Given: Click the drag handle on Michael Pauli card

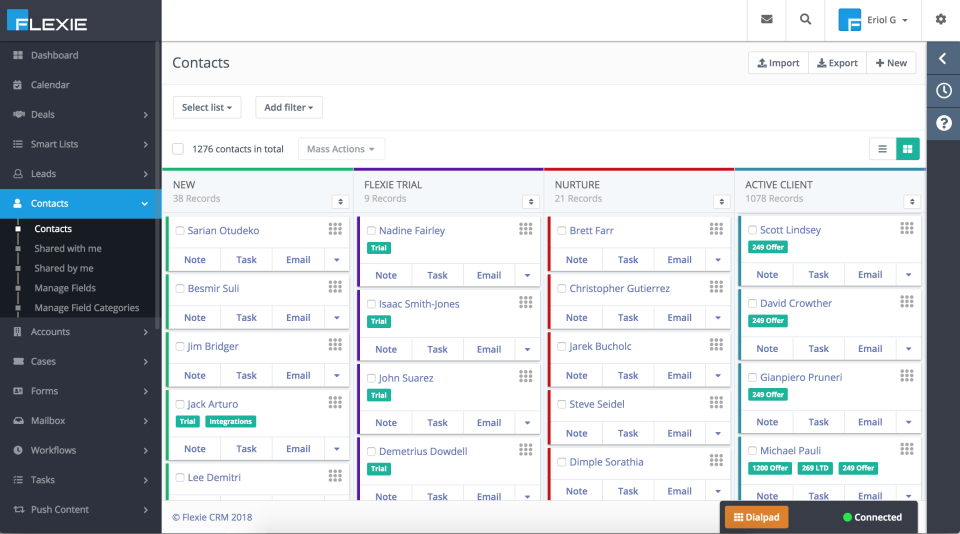Looking at the screenshot, I should pos(907,449).
